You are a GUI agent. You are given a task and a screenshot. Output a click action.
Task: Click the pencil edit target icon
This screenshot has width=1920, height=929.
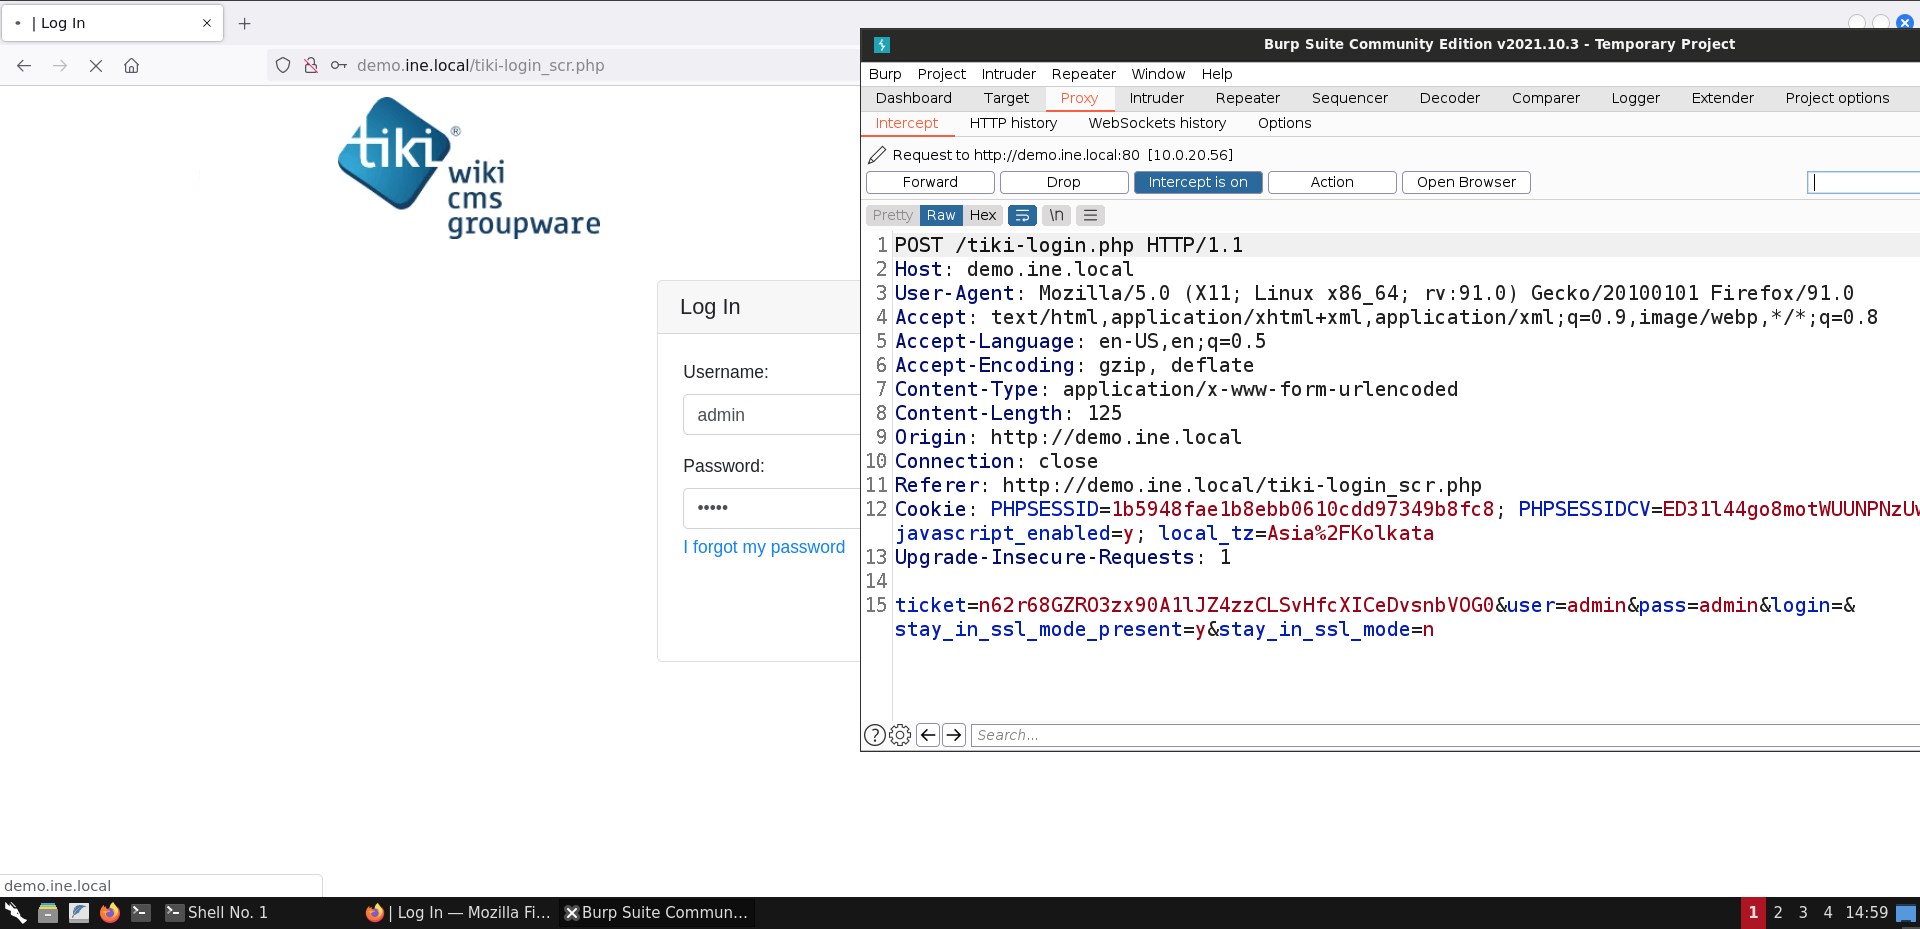pyautogui.click(x=877, y=155)
